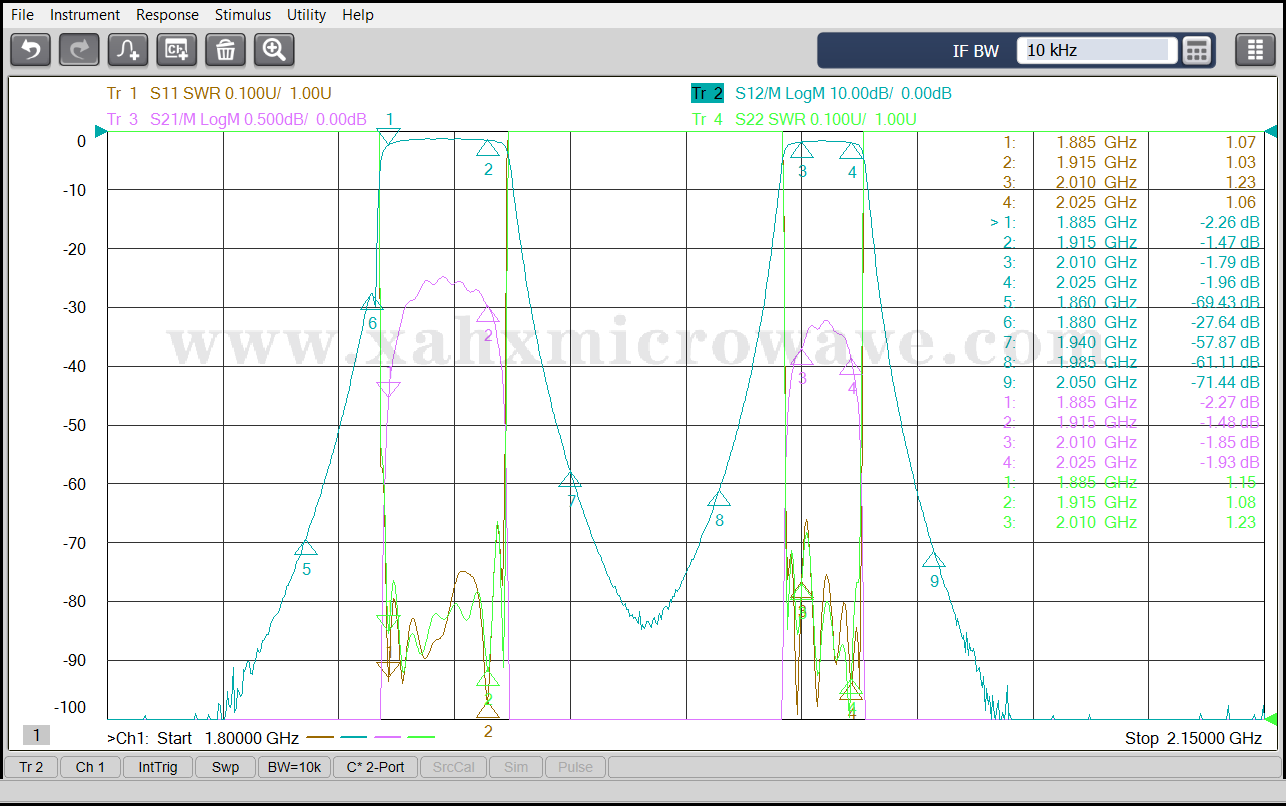This screenshot has width=1286, height=806.
Task: Open the File menu
Action: click(x=22, y=15)
